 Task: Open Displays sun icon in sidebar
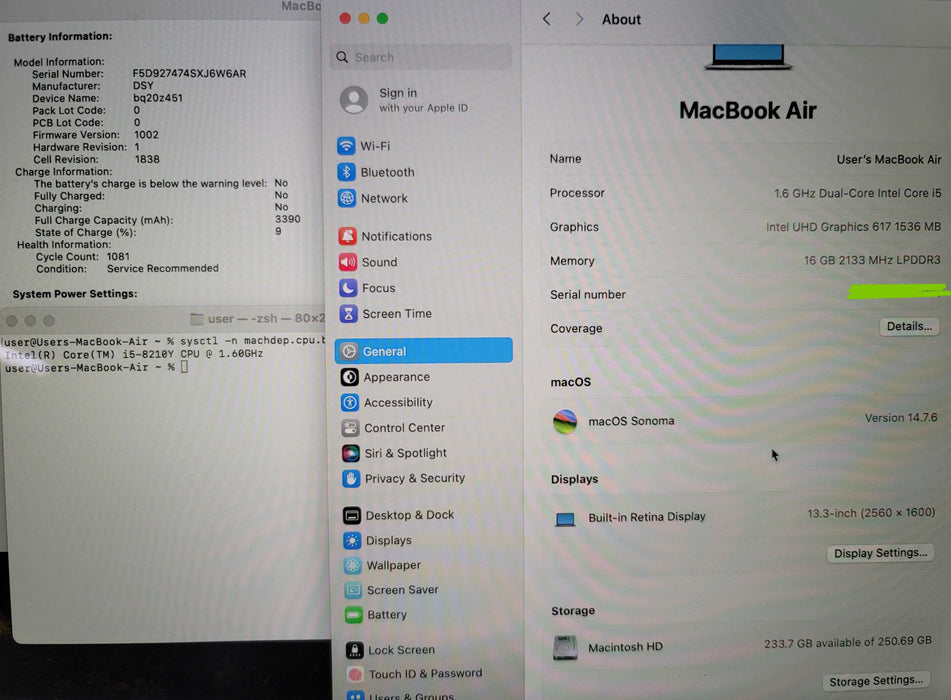click(352, 540)
